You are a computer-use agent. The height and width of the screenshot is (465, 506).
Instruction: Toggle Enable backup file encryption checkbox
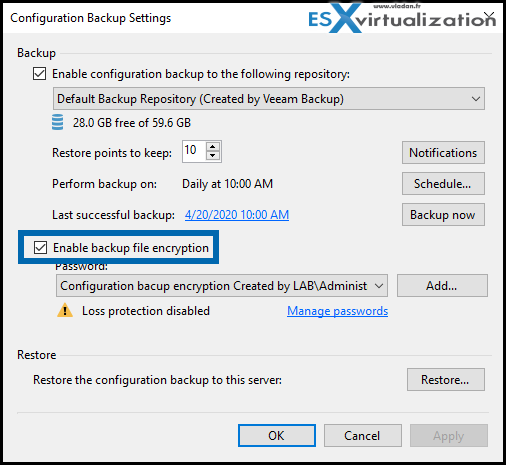click(40, 248)
